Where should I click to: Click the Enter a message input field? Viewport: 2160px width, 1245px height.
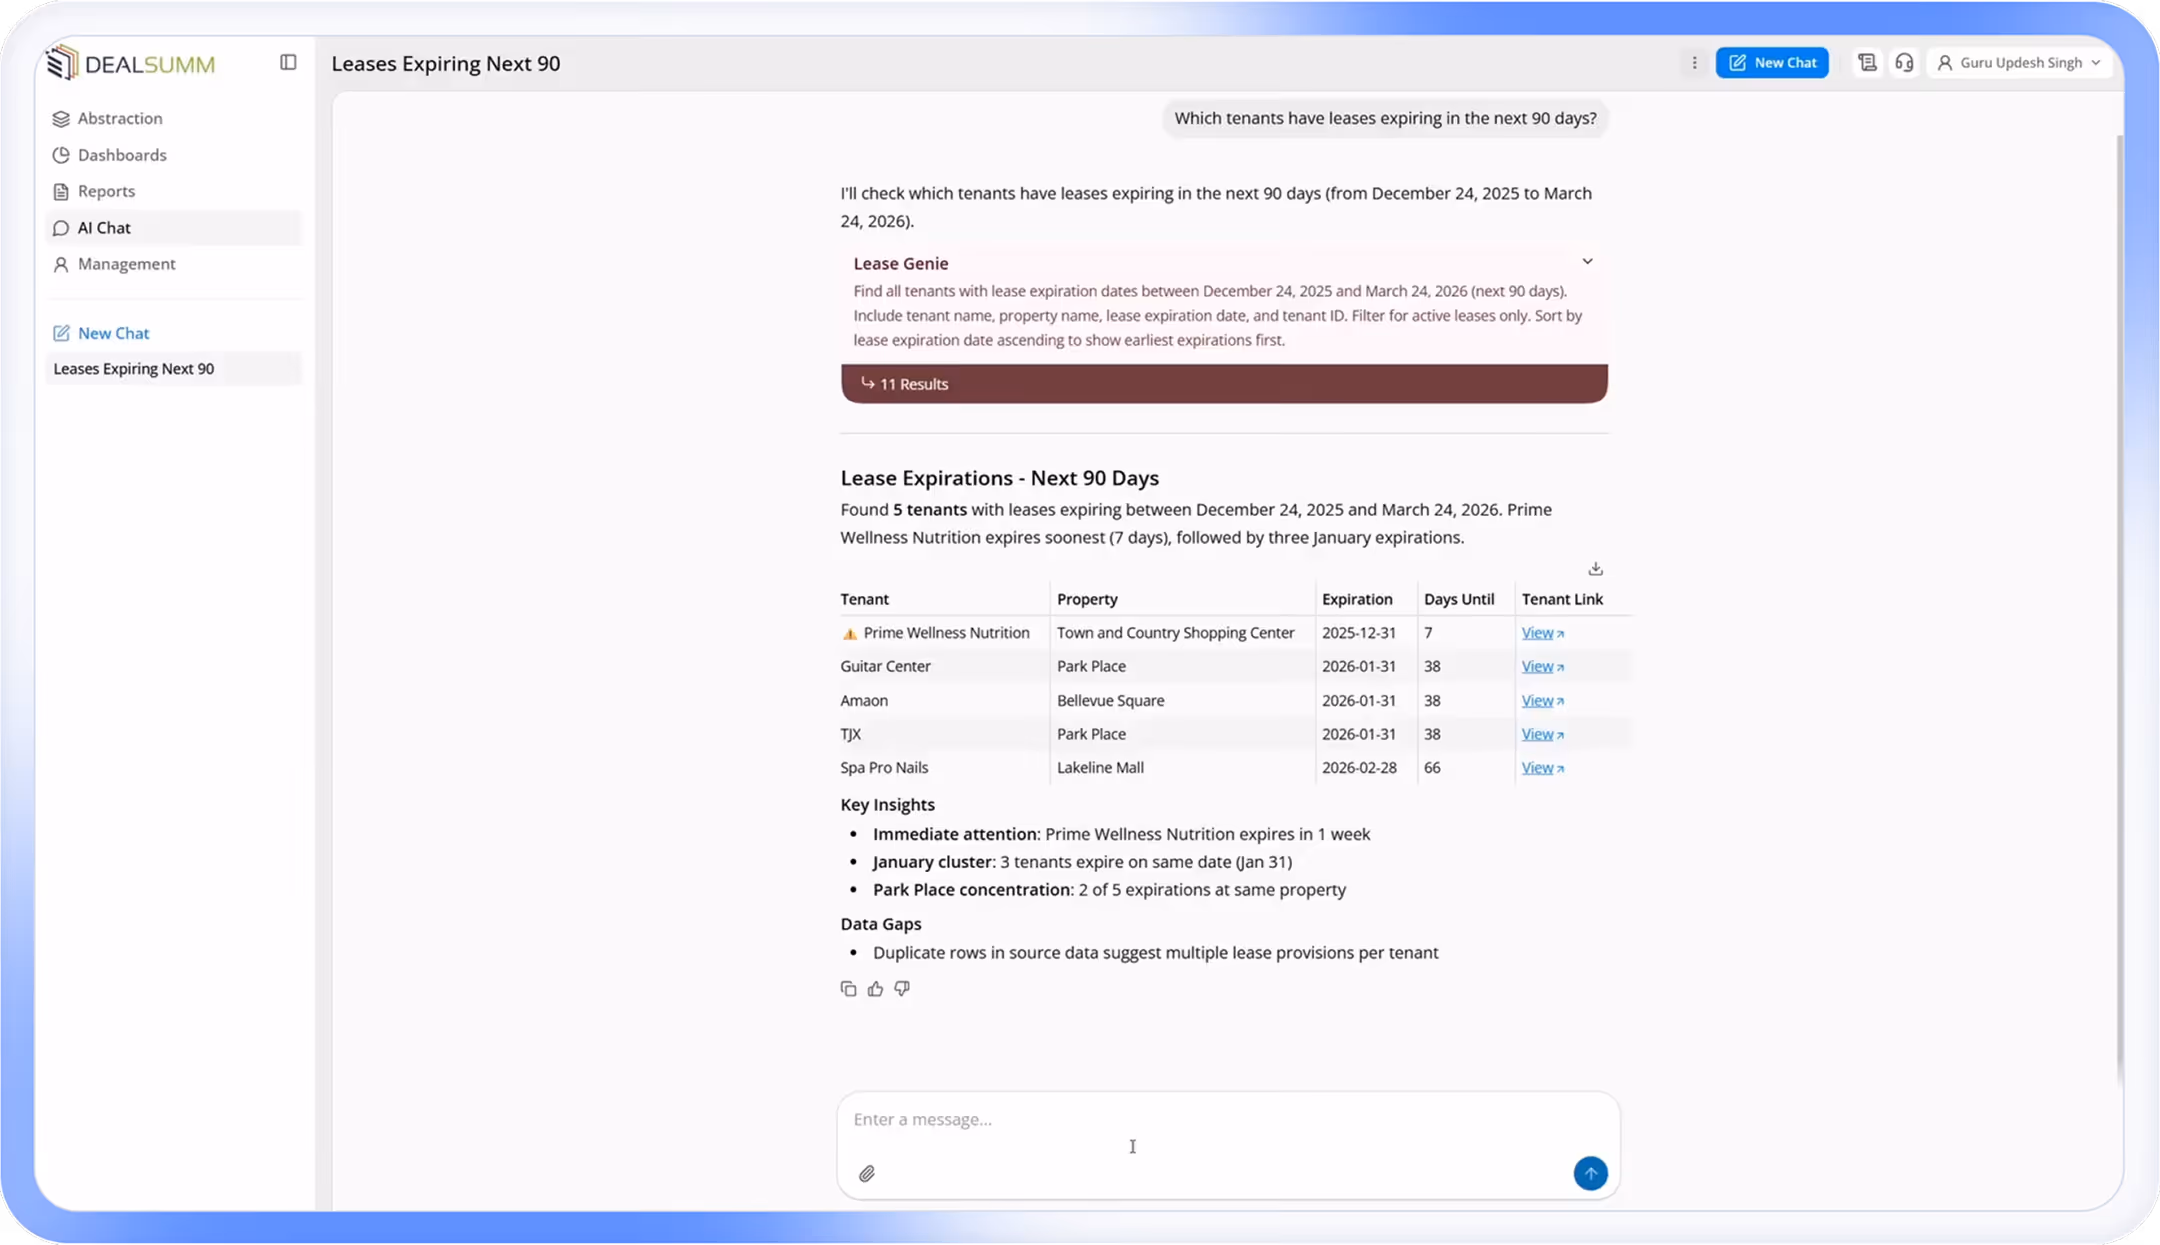click(1228, 1120)
